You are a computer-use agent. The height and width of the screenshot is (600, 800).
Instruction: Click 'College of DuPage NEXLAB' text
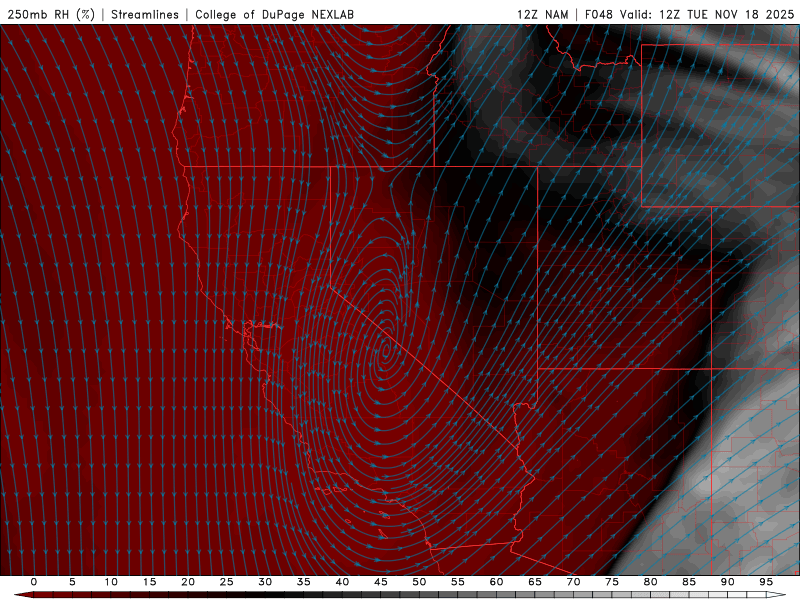[x=274, y=14]
